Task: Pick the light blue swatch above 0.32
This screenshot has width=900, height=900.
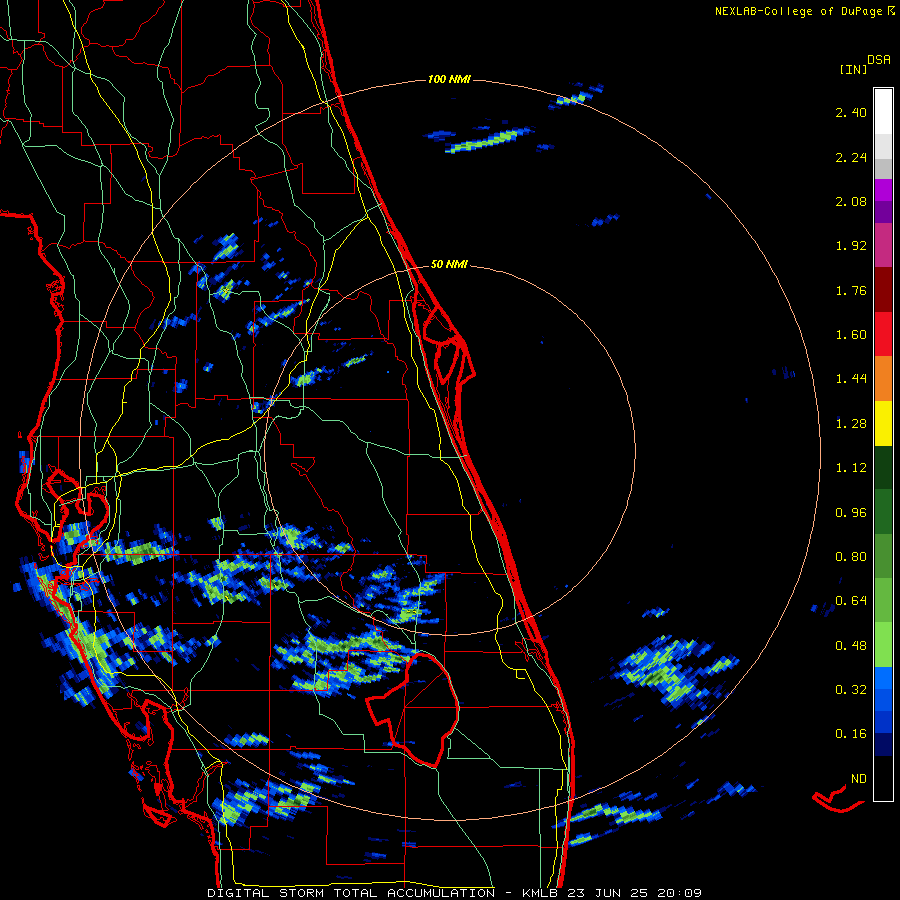Action: pyautogui.click(x=883, y=678)
